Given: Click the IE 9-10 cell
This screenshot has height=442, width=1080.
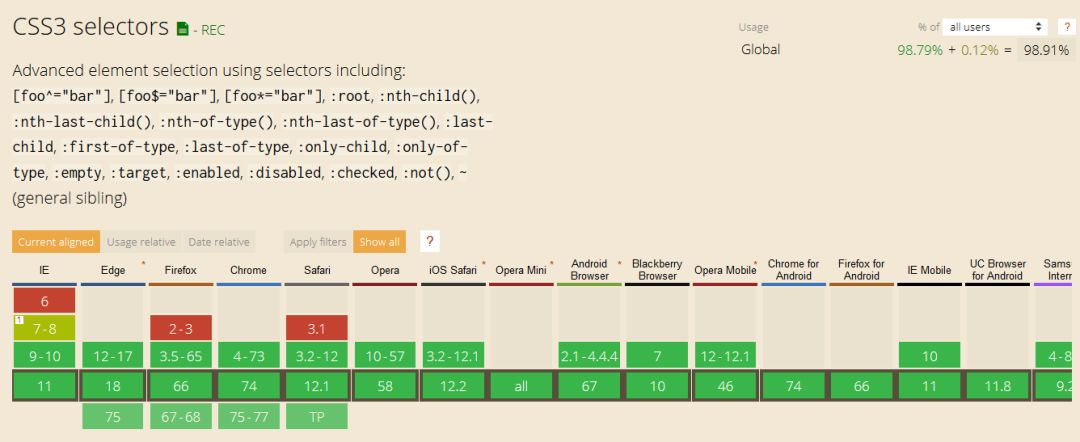Looking at the screenshot, I should 44,355.
